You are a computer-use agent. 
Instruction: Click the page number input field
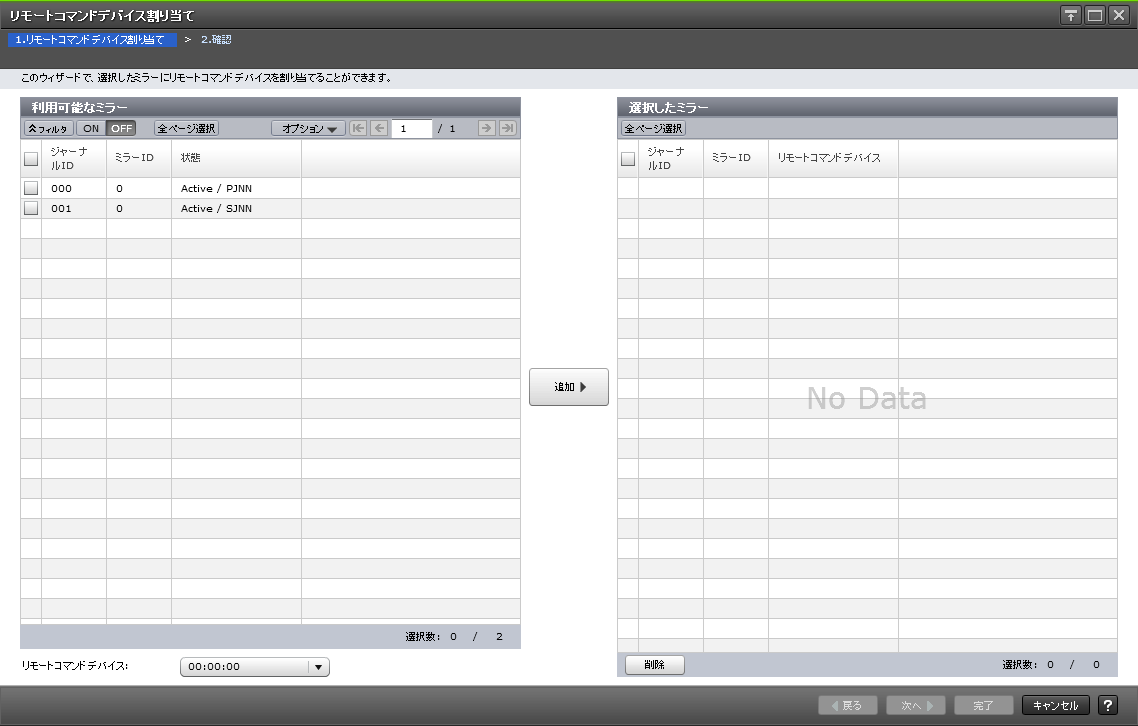click(410, 128)
